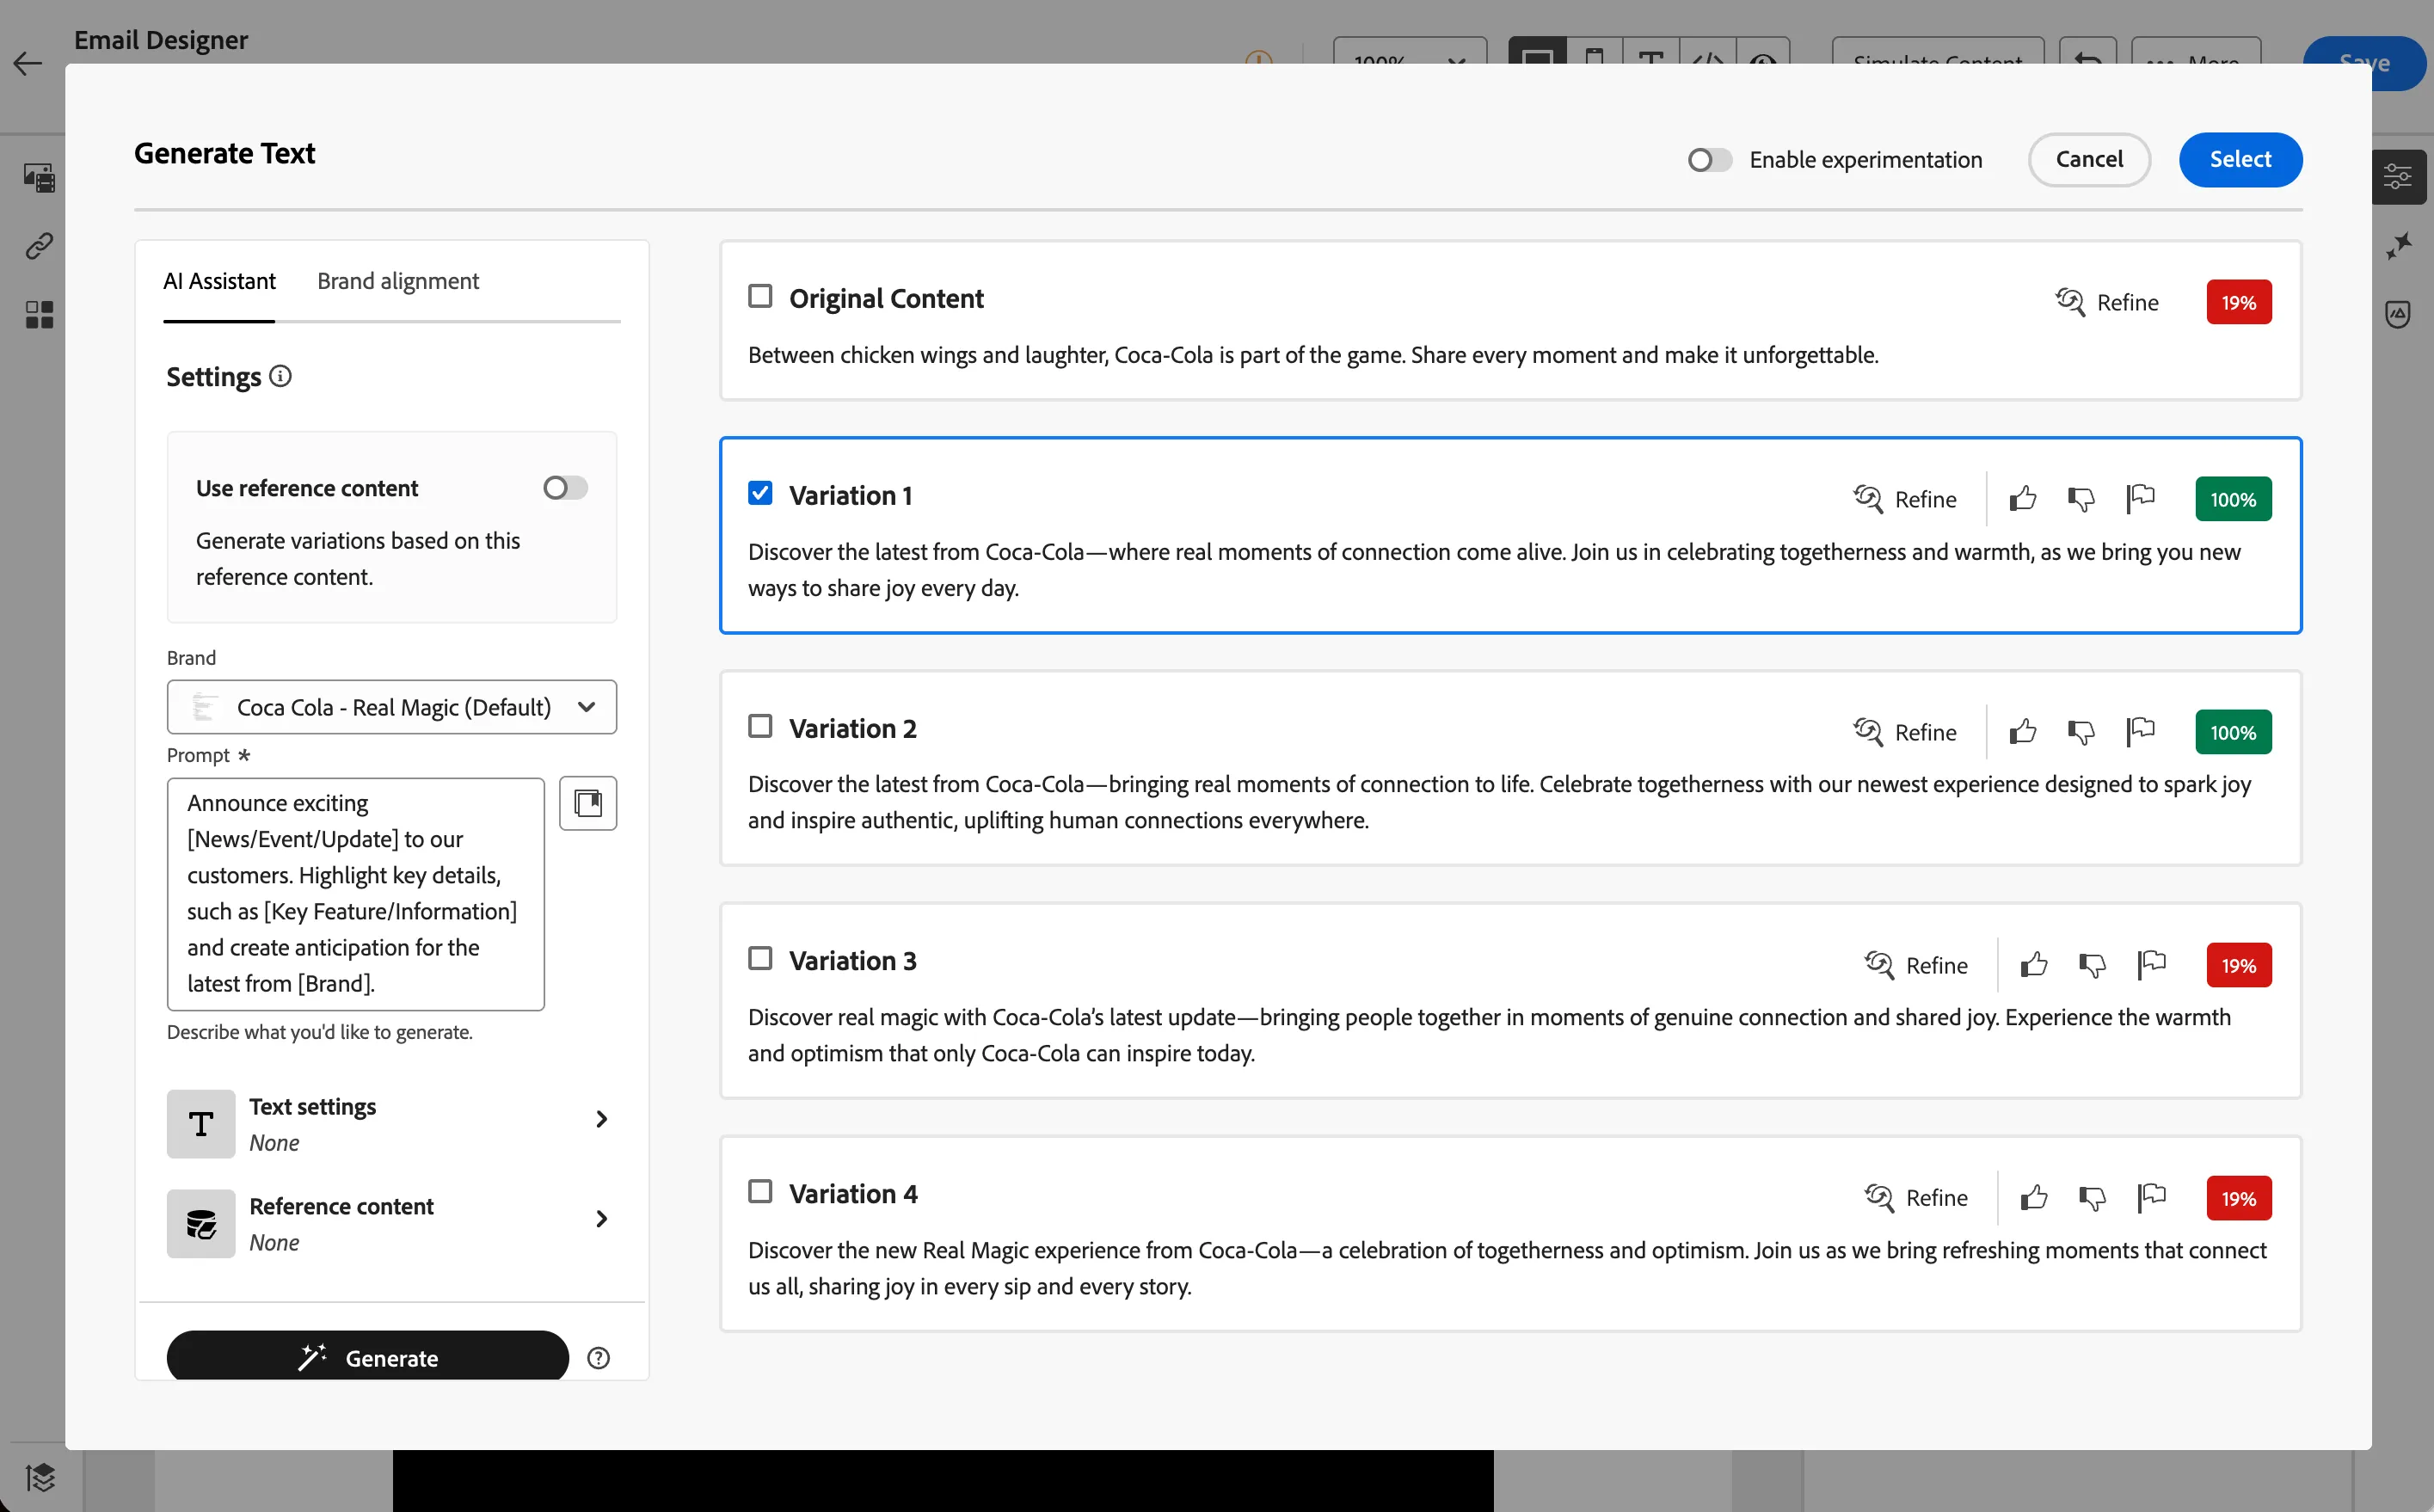Open the links icon in left sidebar
Image resolution: width=2434 pixels, height=1512 pixels.
click(x=39, y=245)
